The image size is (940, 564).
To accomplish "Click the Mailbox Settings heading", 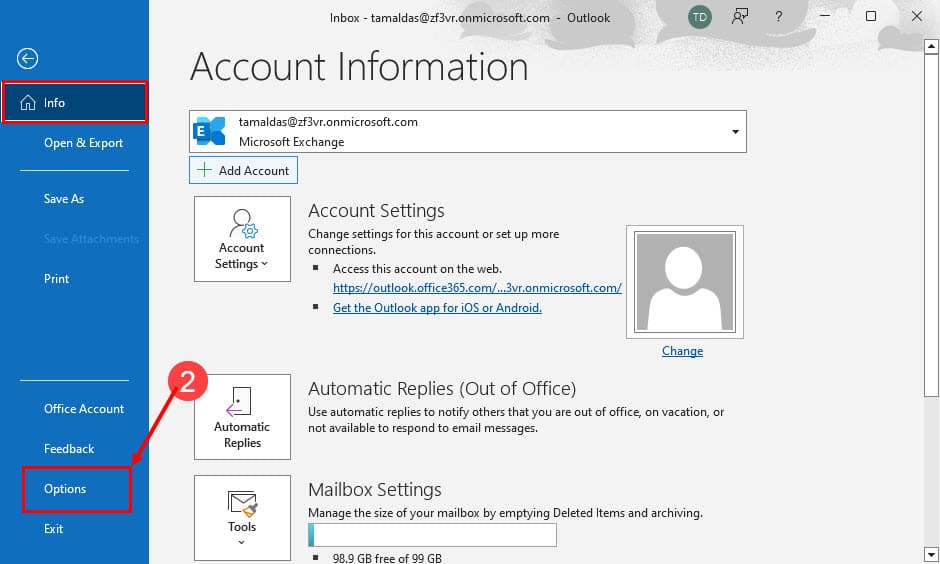I will point(375,490).
